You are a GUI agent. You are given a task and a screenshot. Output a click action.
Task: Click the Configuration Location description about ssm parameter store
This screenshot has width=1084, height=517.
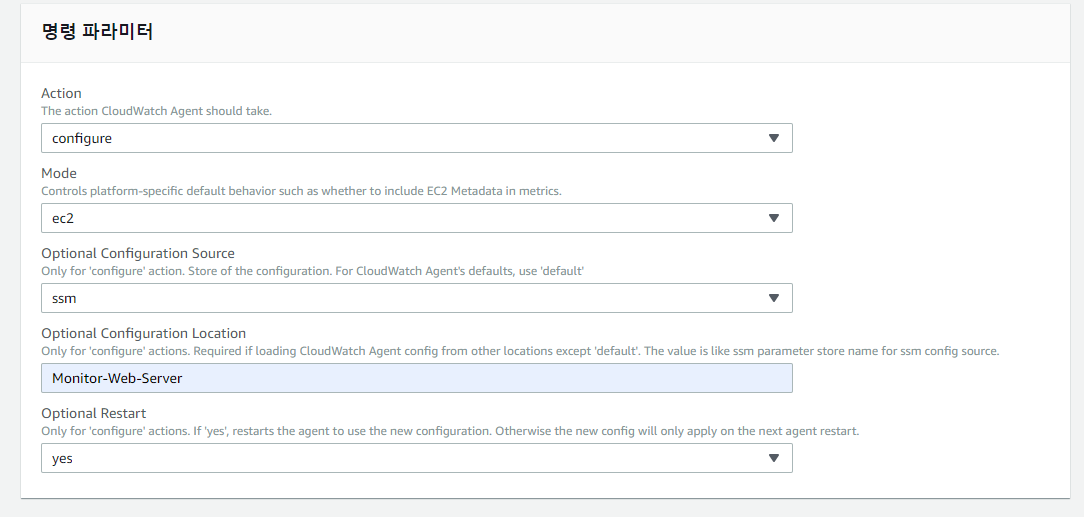click(520, 351)
